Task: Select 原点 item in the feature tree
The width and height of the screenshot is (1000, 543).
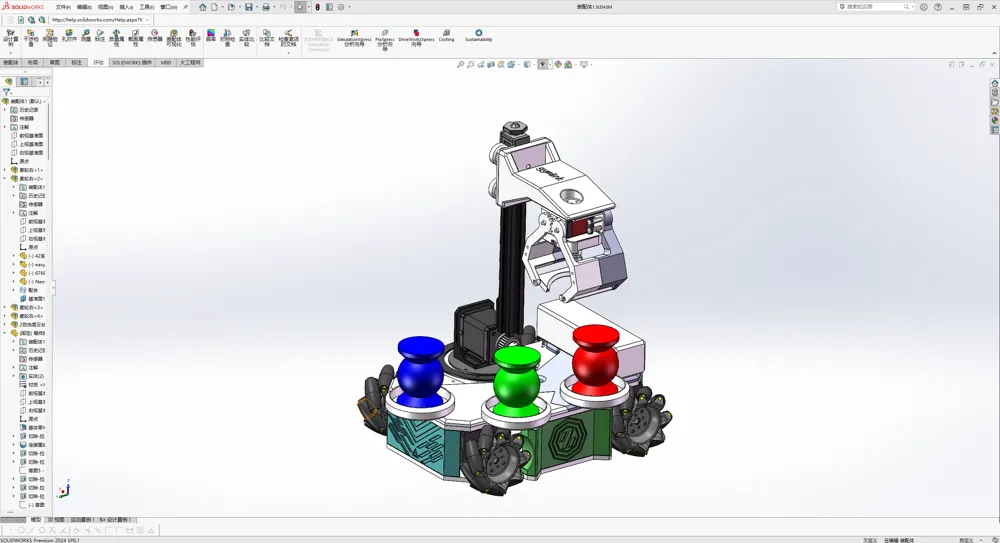Action: coord(24,161)
